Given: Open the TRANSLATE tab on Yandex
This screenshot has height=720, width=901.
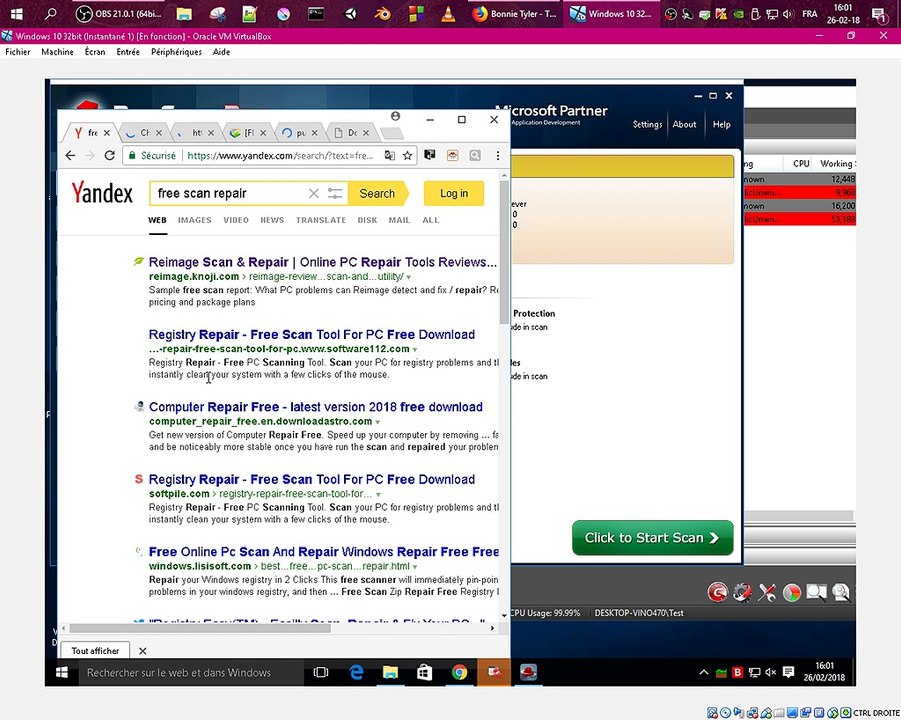Looking at the screenshot, I should 321,220.
